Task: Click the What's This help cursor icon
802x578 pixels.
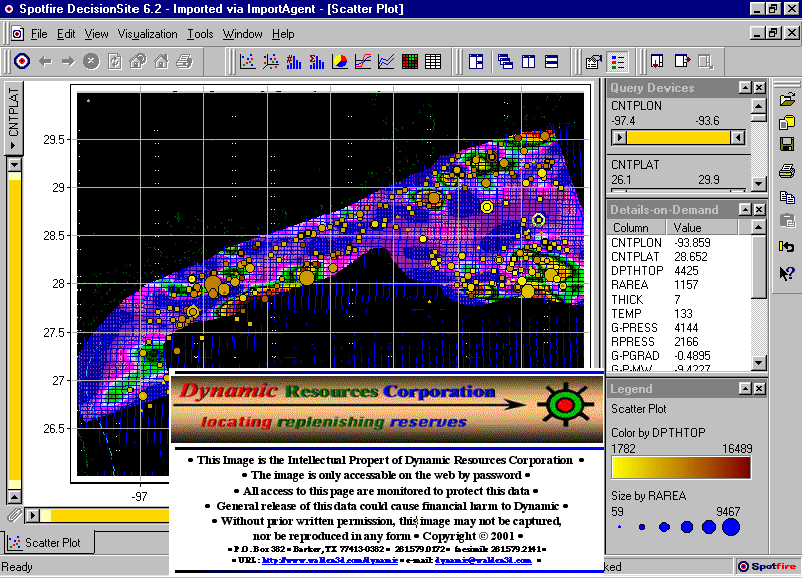Action: coord(787,272)
